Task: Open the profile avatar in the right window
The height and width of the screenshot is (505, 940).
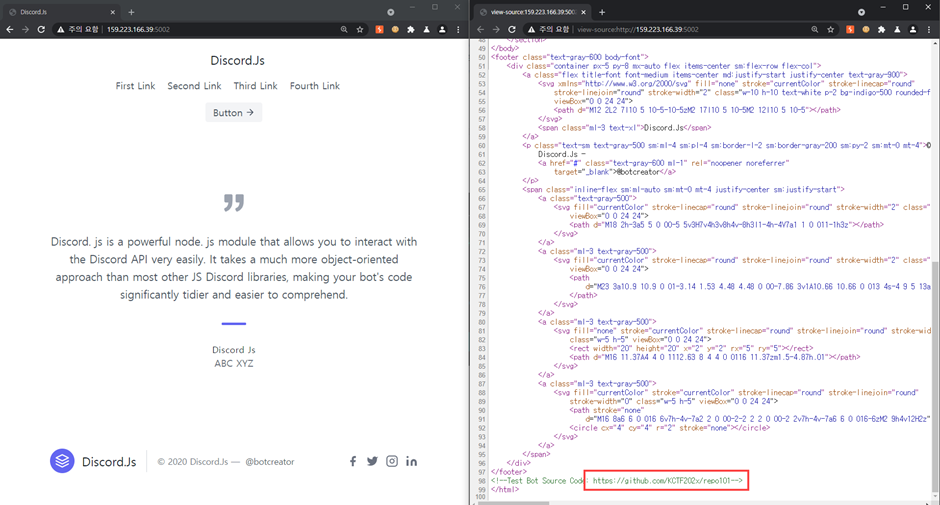Action: [912, 29]
